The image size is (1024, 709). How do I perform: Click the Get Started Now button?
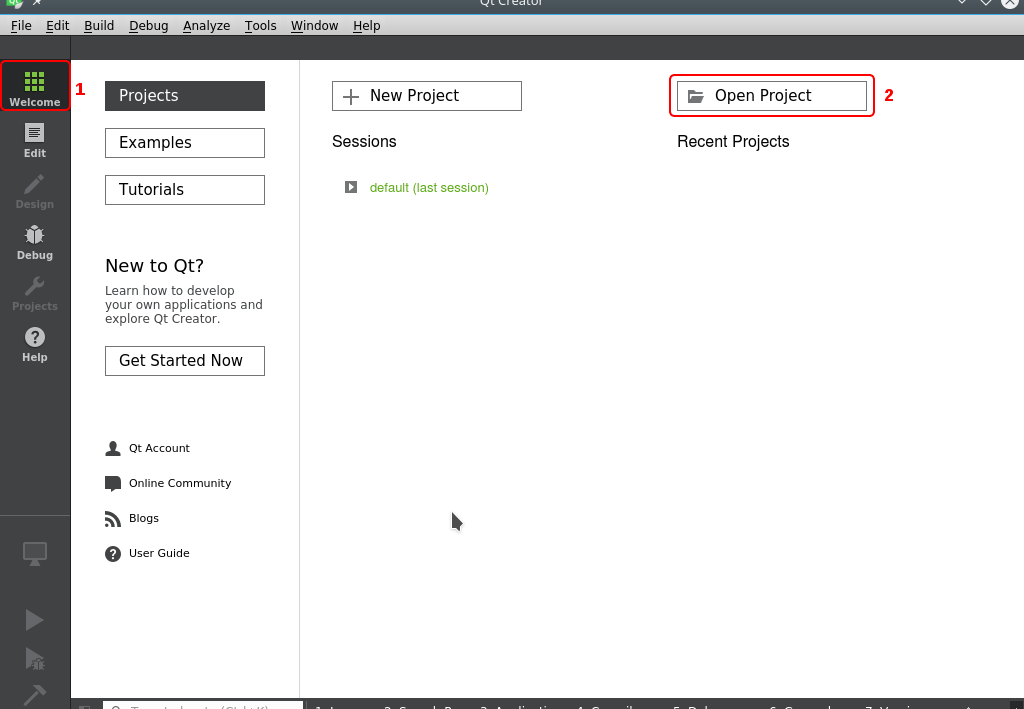(185, 361)
